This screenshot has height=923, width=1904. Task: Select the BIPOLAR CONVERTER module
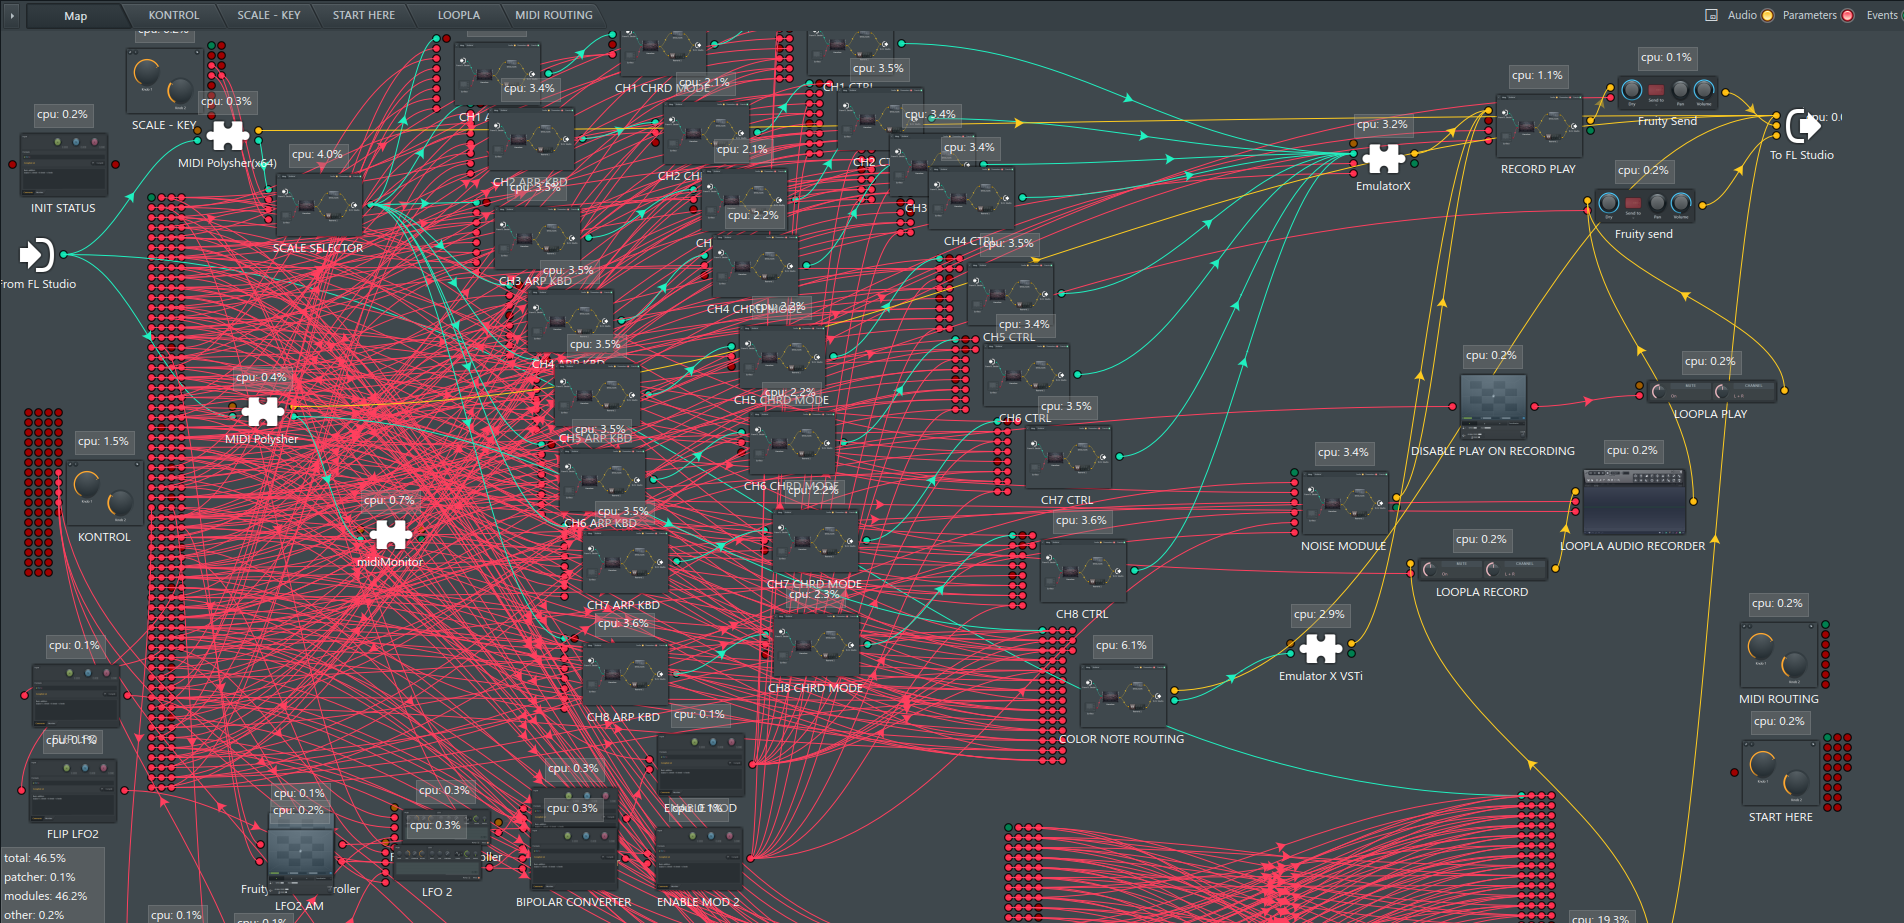[x=574, y=858]
